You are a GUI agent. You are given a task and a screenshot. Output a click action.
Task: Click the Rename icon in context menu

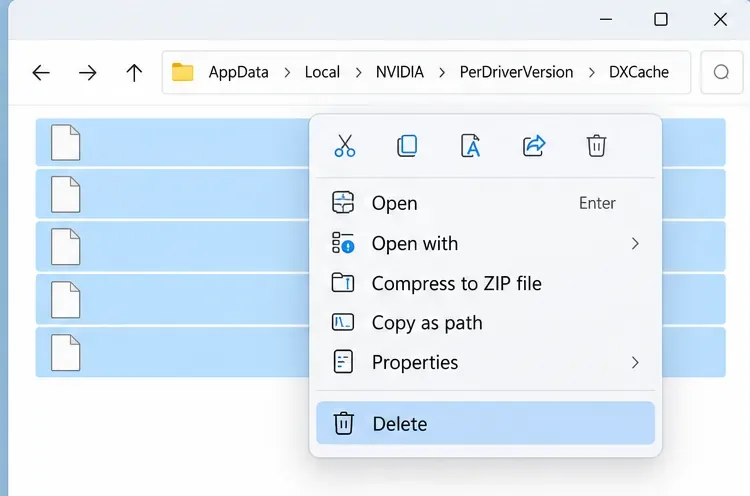coord(470,146)
